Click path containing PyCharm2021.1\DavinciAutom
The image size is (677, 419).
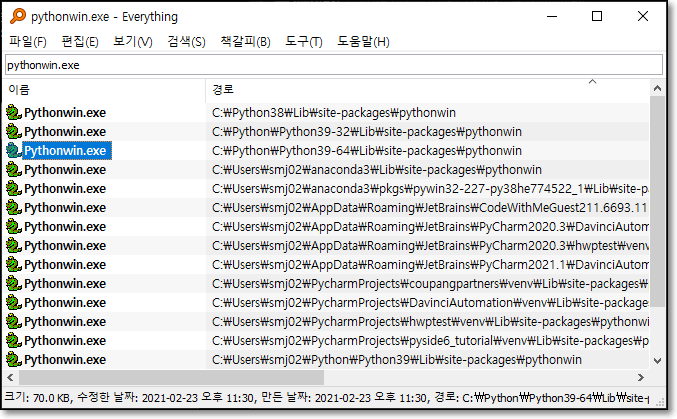coord(430,265)
